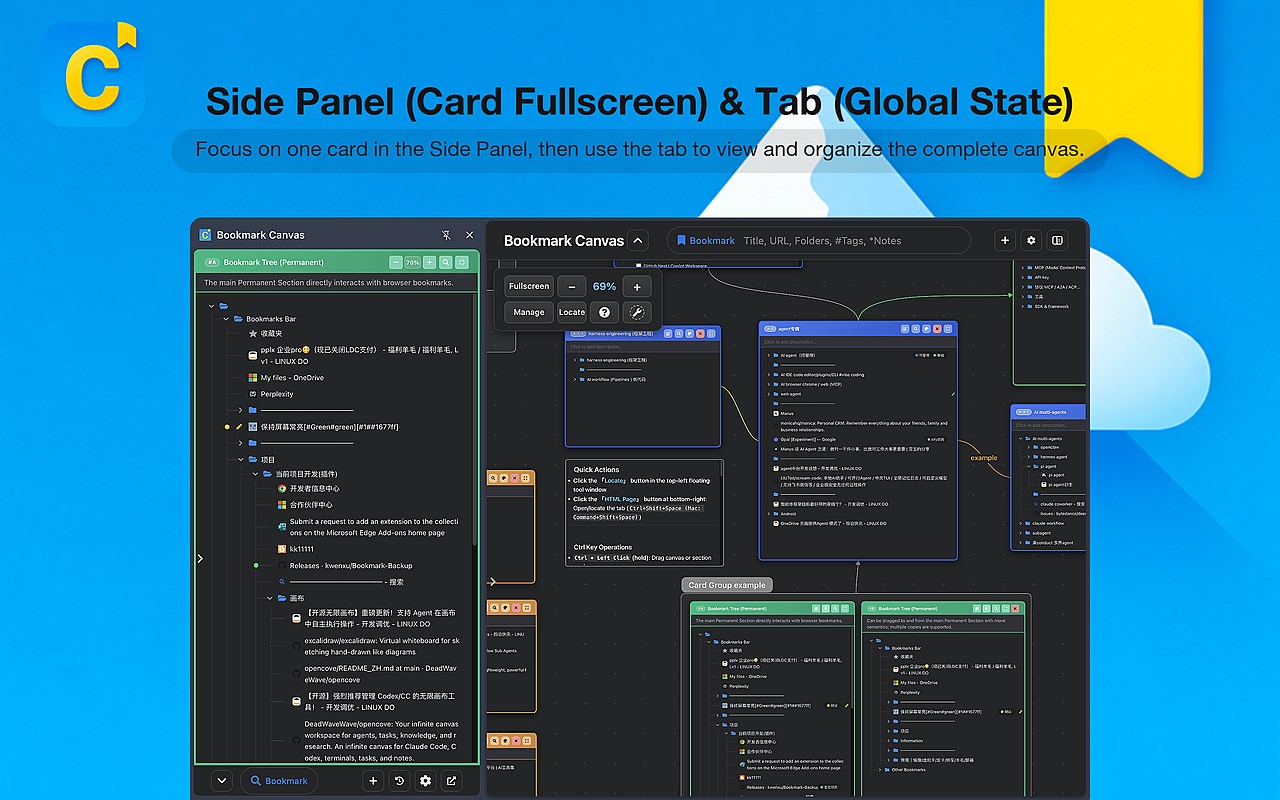Click the Manage button in the floating tool window
Viewport: 1280px width, 800px height.
coord(529,312)
